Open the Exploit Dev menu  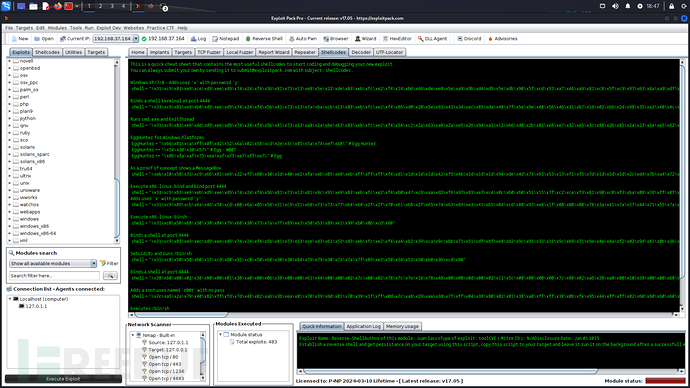coord(109,28)
